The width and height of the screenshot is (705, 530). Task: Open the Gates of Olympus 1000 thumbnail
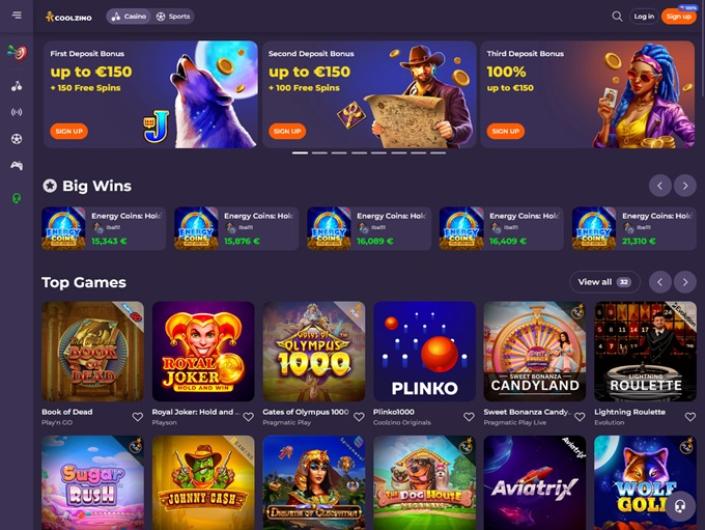pyautogui.click(x=314, y=351)
